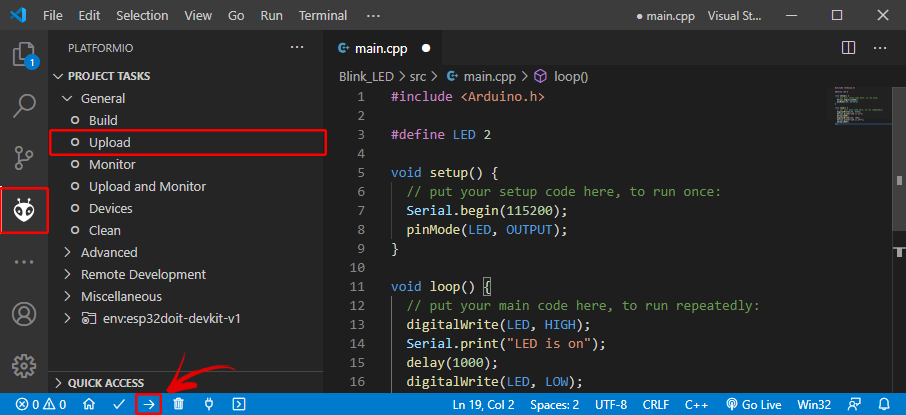The height and width of the screenshot is (415, 906).
Task: Change end of line sequence CRLF
Action: [656, 404]
